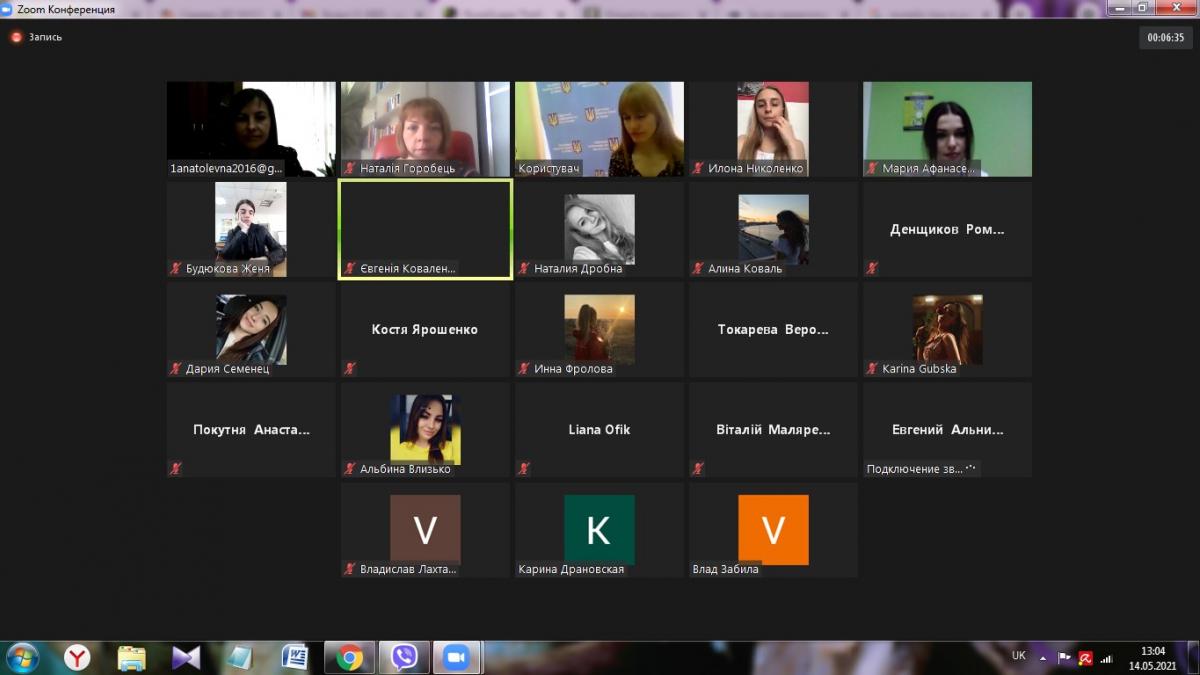Click muted mic icon on Костя Ярошенко tile
Image resolution: width=1200 pixels, height=675 pixels.
(350, 369)
